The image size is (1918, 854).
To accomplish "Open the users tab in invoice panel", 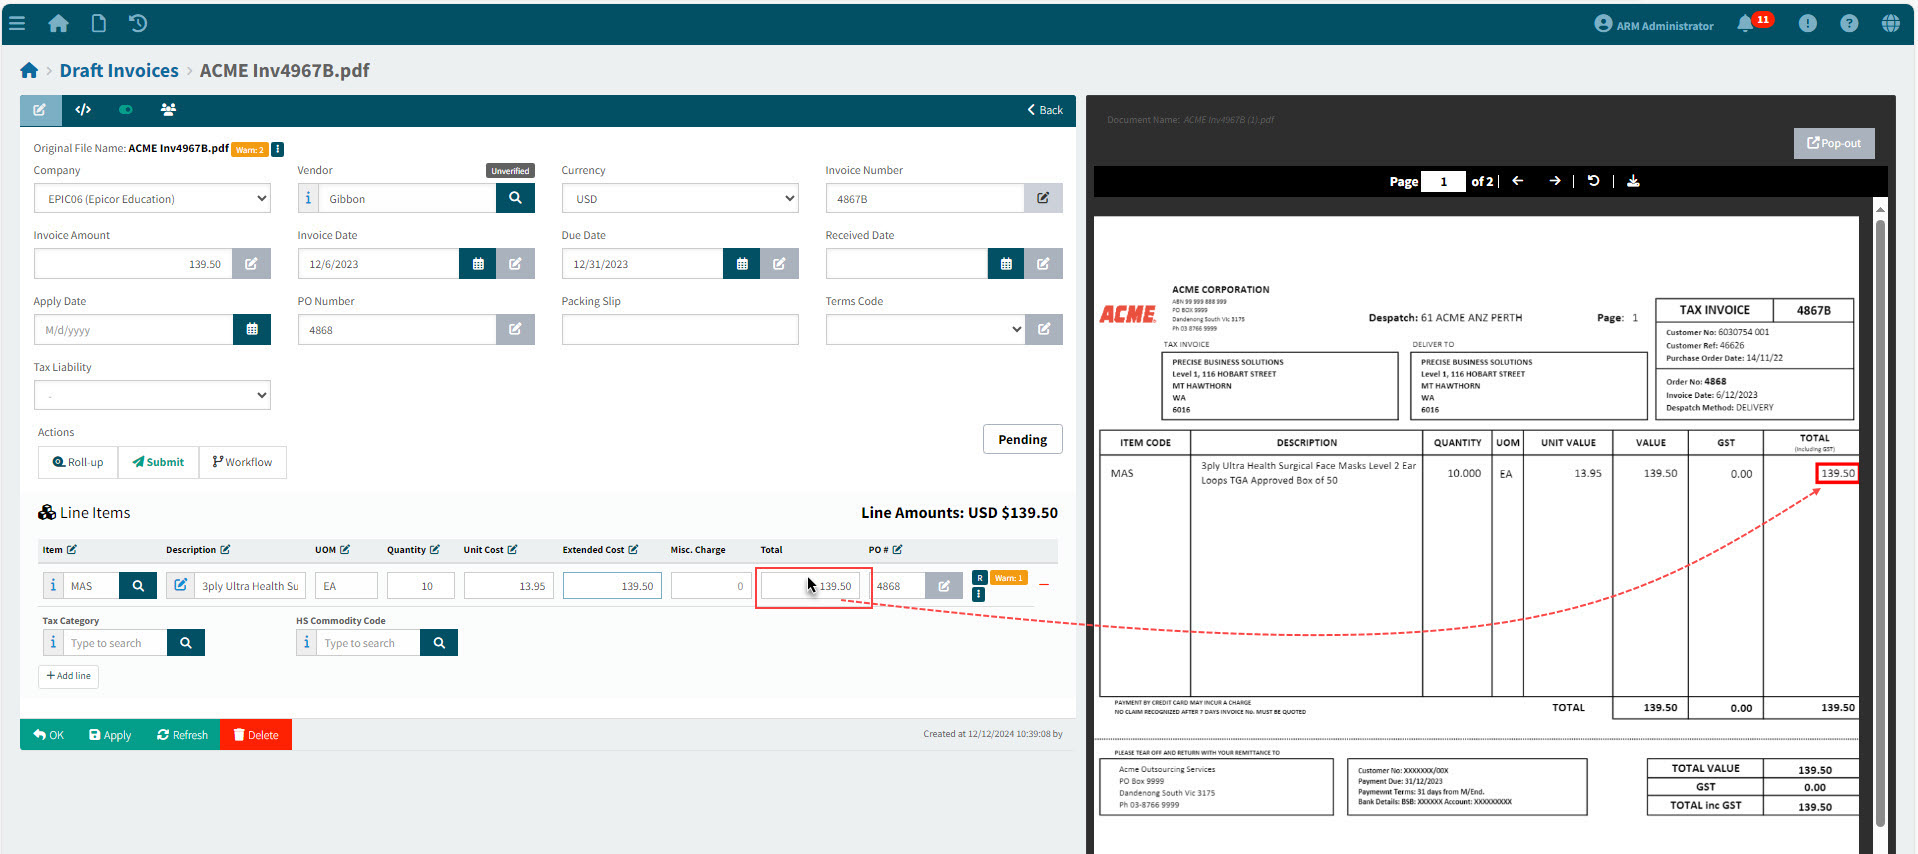I will (168, 110).
